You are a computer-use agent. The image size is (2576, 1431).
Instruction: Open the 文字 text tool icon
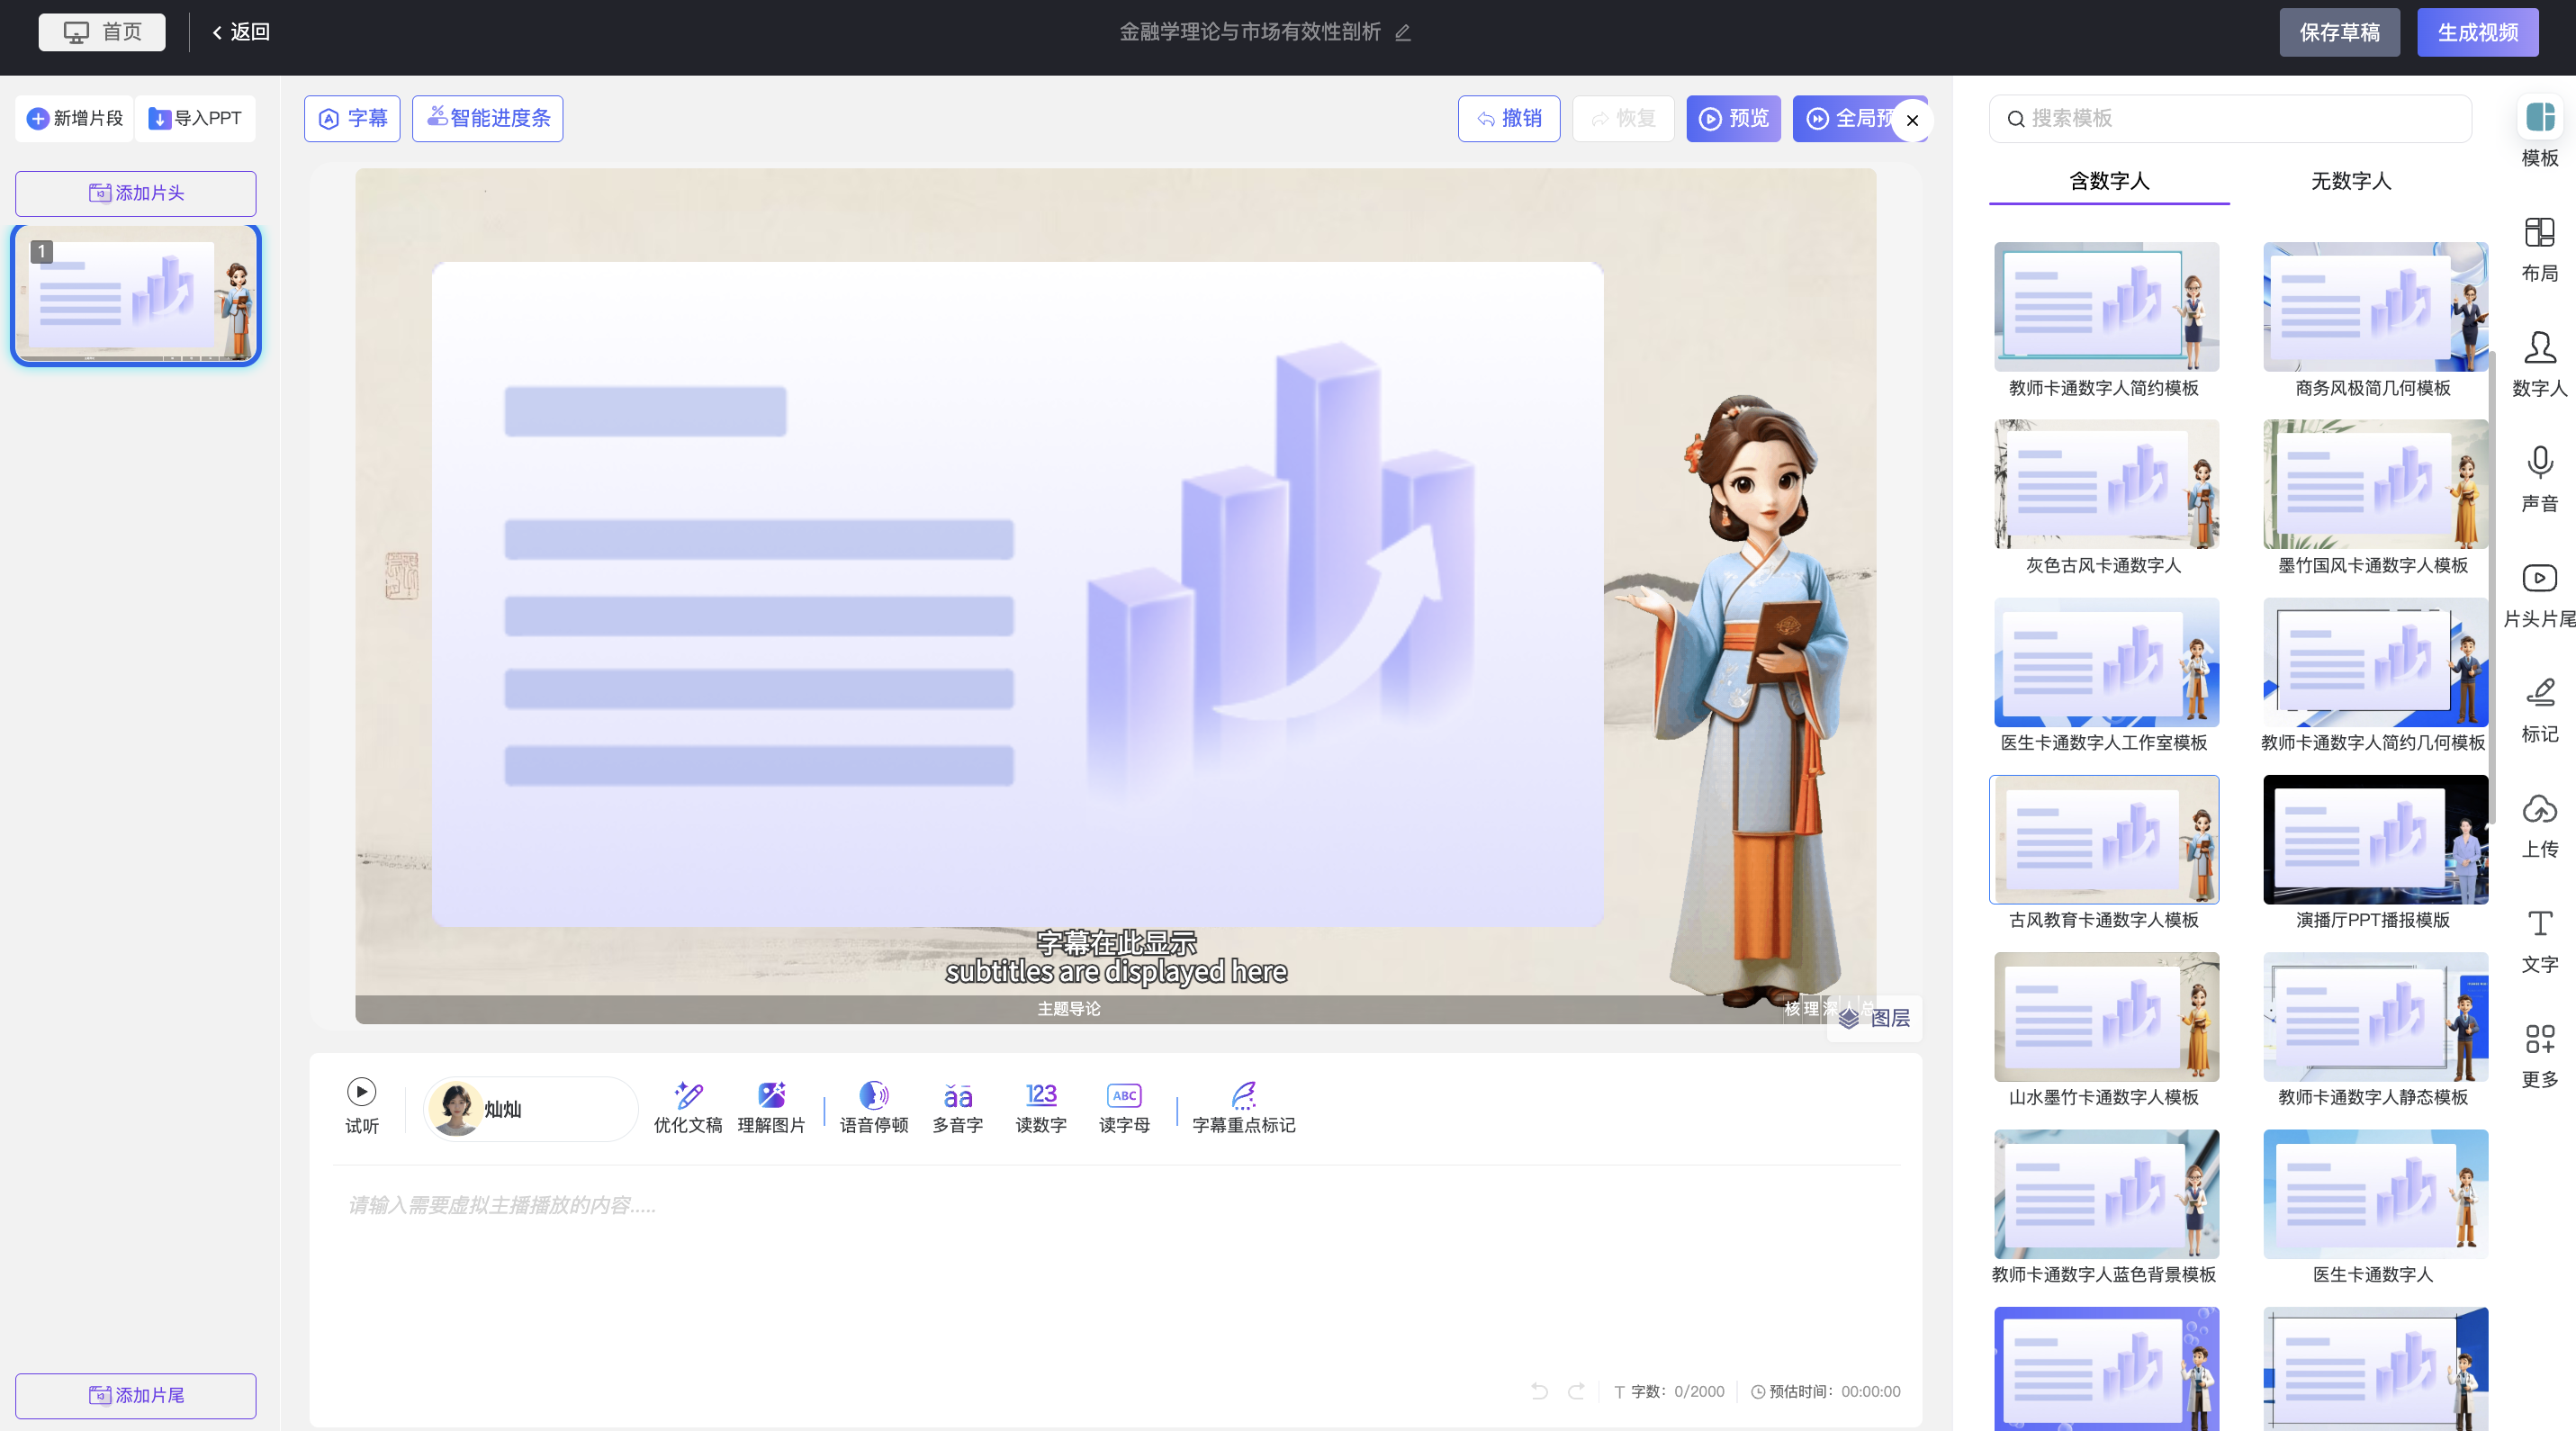point(2538,924)
